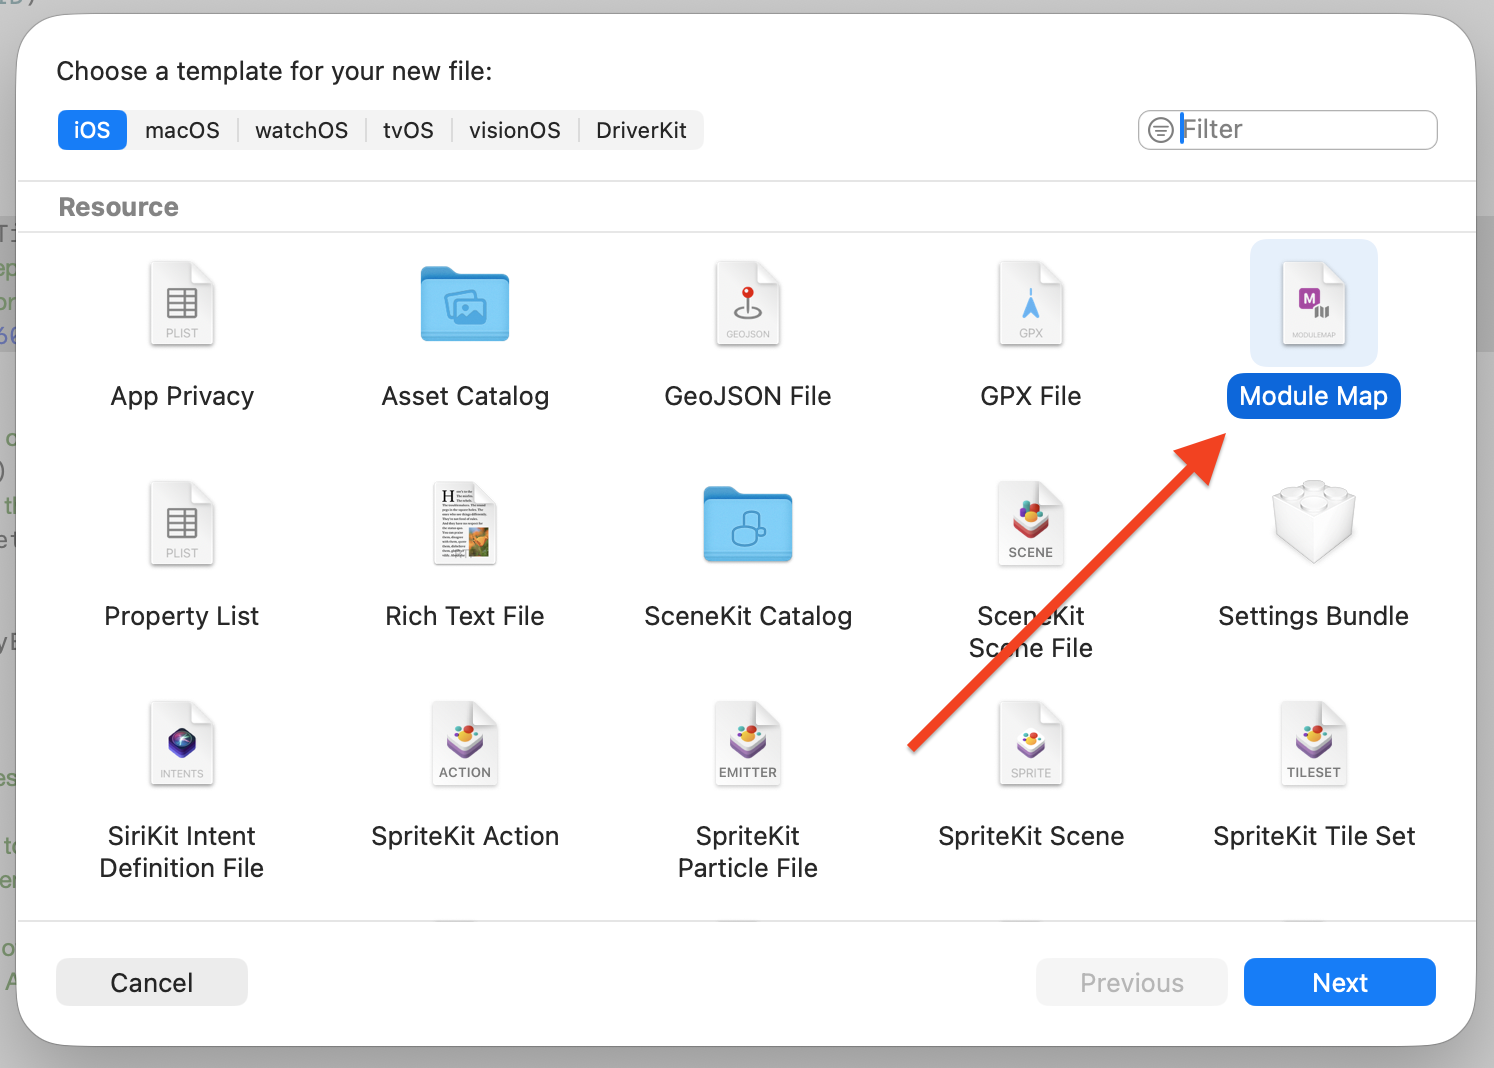Screen dimensions: 1494x1068
Task: Select the SiriKit Intent Definition File icon
Action: coord(182,743)
